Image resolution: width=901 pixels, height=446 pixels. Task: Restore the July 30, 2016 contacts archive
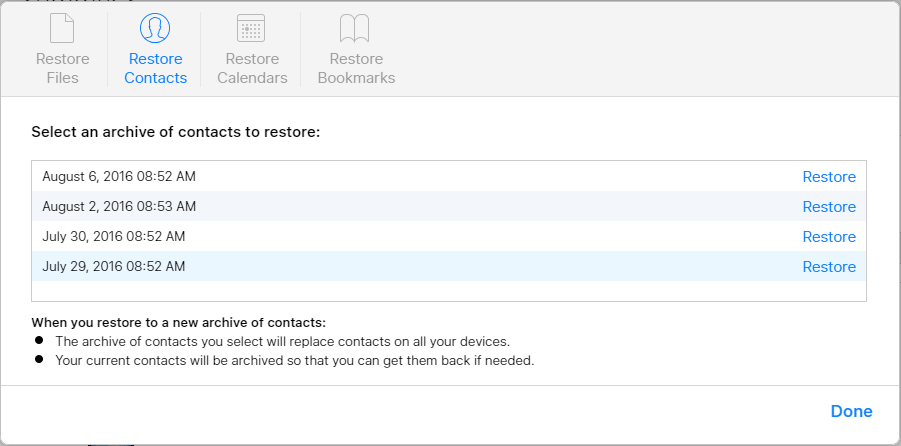tap(828, 237)
